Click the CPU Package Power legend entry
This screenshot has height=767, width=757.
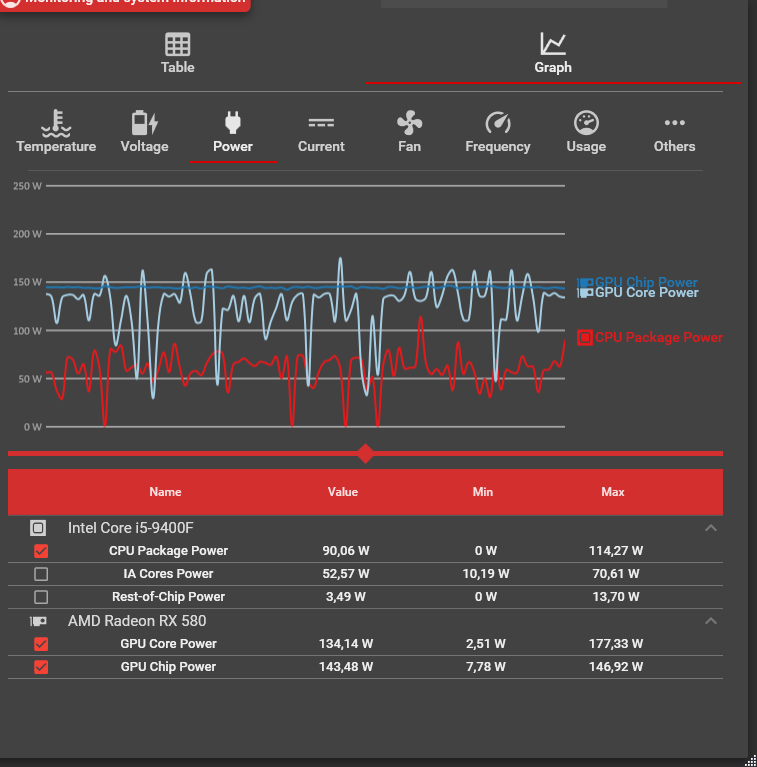point(650,338)
